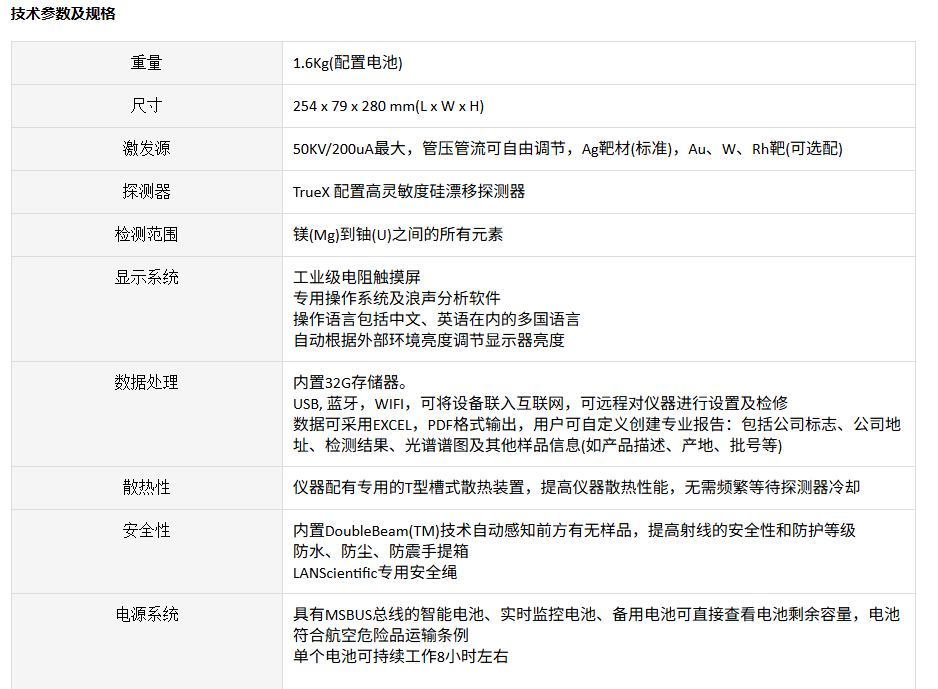The height and width of the screenshot is (689, 938).
Task: Select the 1.6Kg(配置电池) value cell
Action: point(347,63)
